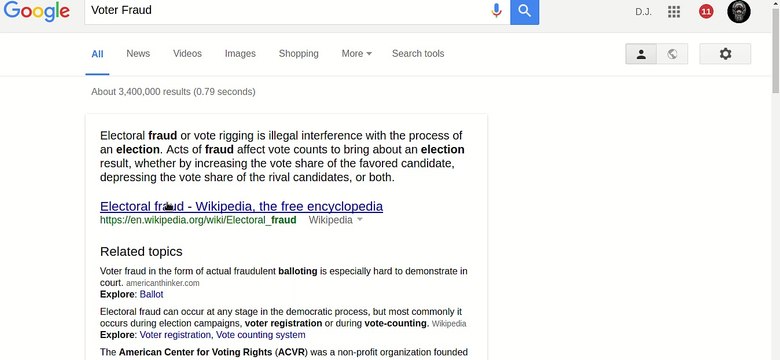
Task: Hide private results with the globe icon
Action: click(673, 54)
